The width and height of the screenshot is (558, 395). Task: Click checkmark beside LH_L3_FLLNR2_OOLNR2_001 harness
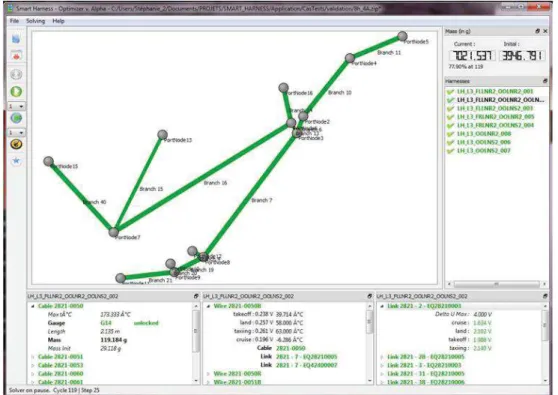tap(451, 92)
